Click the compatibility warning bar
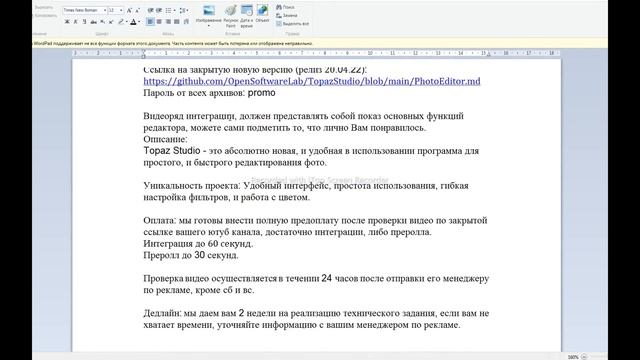Viewport: 640px width, 360px height. tap(320, 43)
